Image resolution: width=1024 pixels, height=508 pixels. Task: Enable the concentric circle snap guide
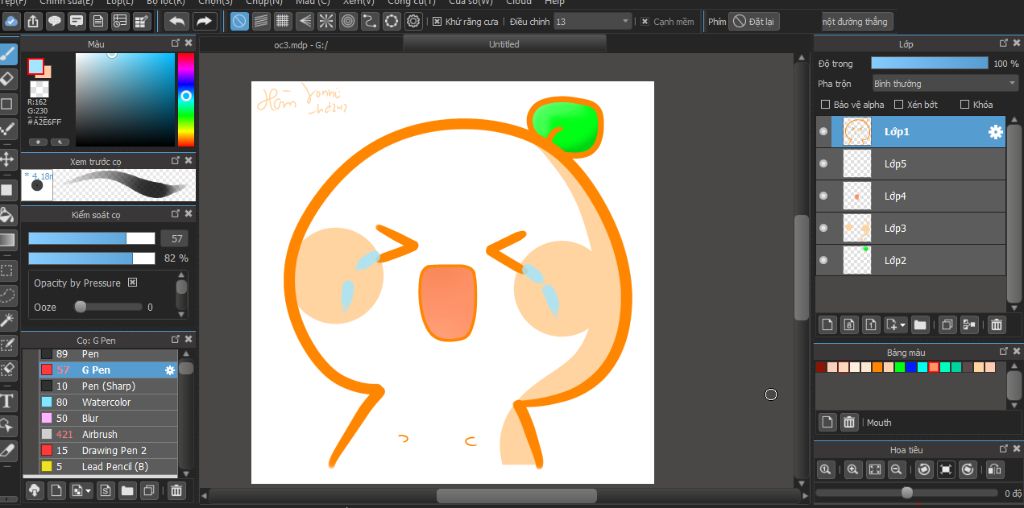pos(348,21)
